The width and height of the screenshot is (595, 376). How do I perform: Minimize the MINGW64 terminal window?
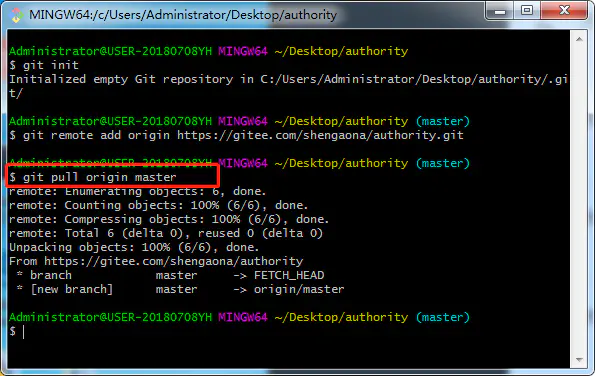tap(499, 10)
